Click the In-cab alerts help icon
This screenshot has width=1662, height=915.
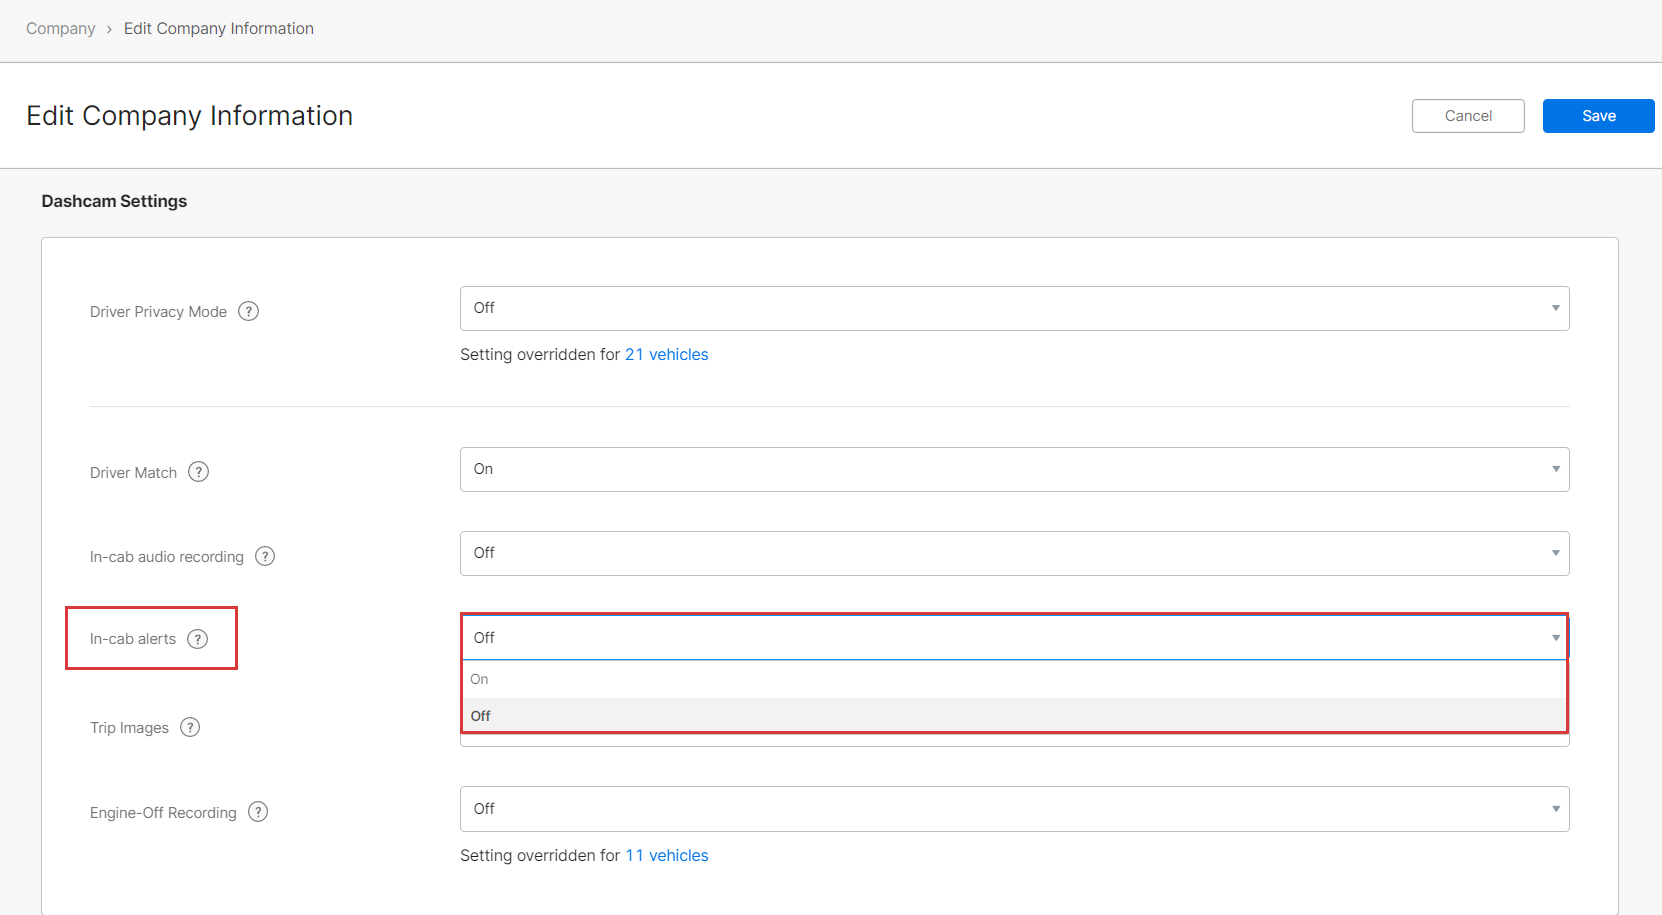pyautogui.click(x=198, y=639)
